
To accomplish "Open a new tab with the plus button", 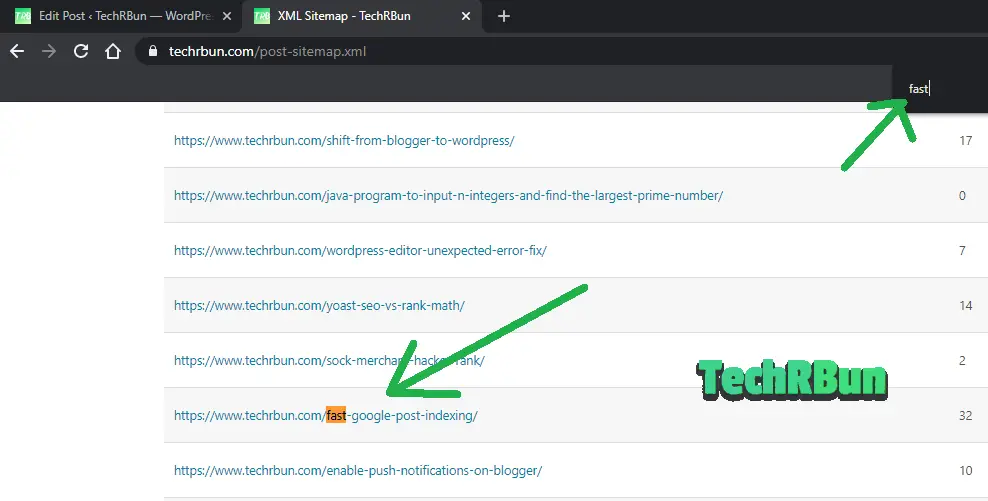I will tap(503, 16).
